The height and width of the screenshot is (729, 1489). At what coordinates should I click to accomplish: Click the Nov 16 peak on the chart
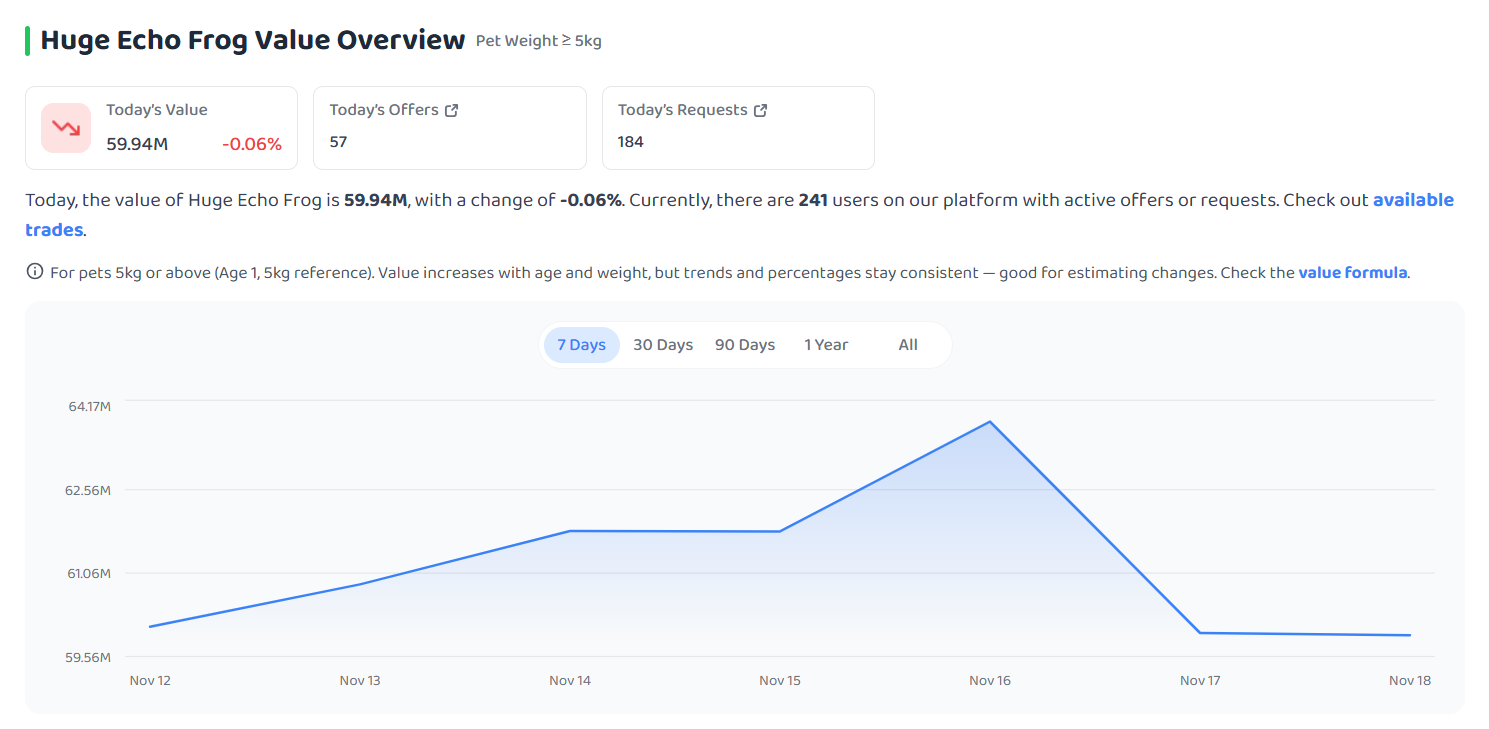[990, 421]
